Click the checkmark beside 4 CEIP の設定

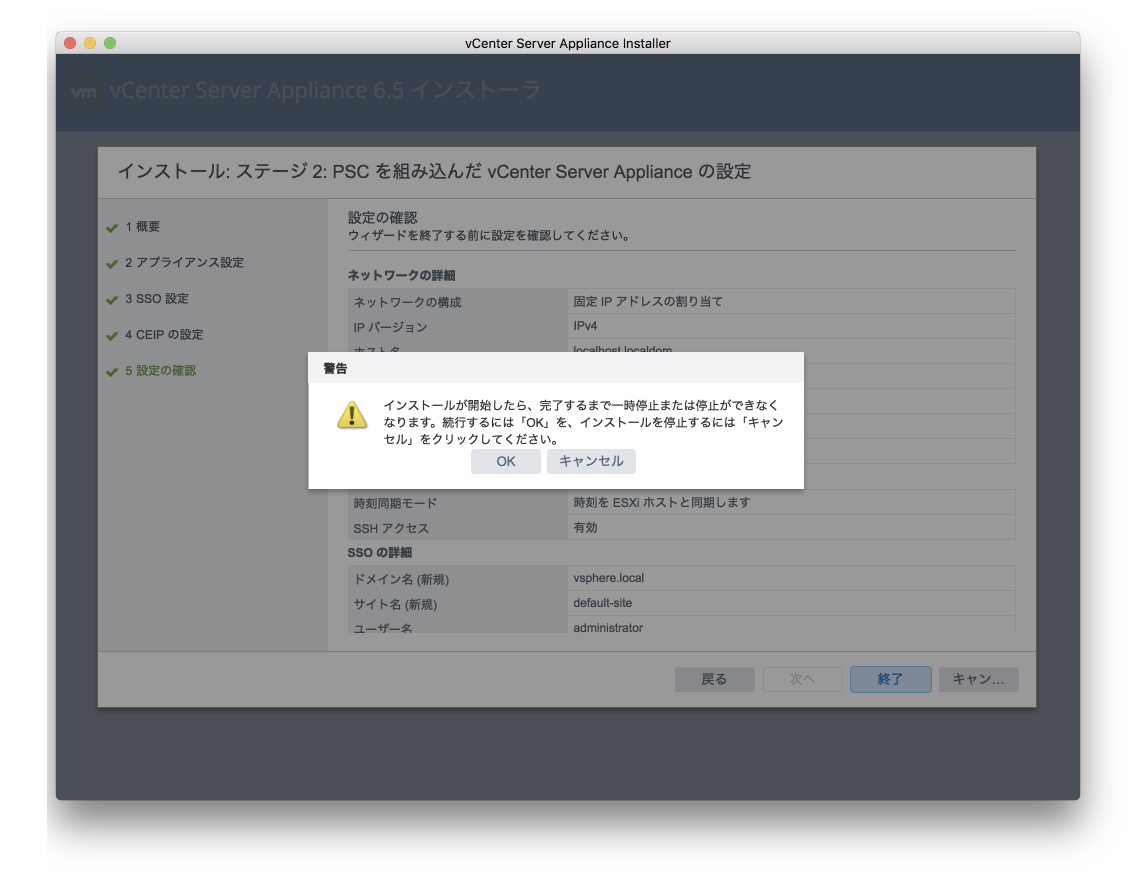pos(113,334)
